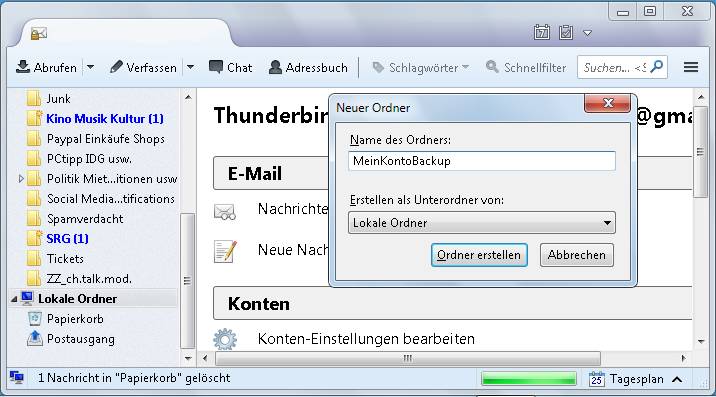Click the horizontal scrollbar thumb
Image resolution: width=716 pixels, height=397 pixels.
point(407,358)
